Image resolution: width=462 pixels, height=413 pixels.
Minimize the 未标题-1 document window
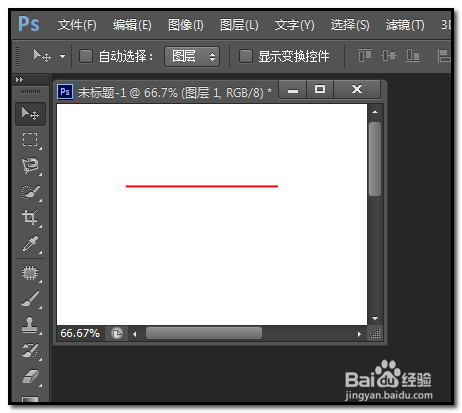point(293,90)
